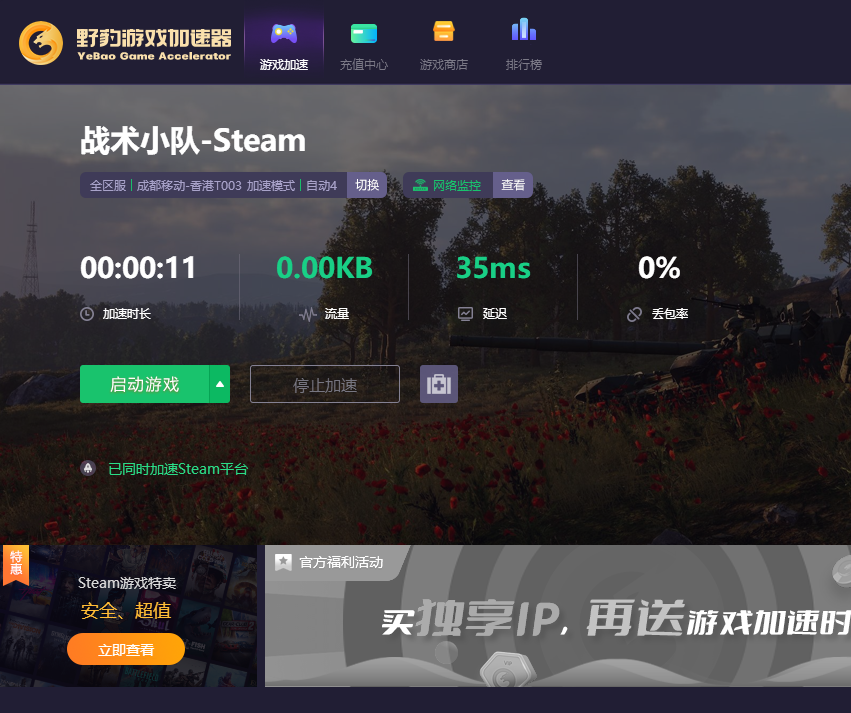The width and height of the screenshot is (851, 713).
Task: Open the Steam游戏特卖 promotion thumbnail
Action: [129, 616]
